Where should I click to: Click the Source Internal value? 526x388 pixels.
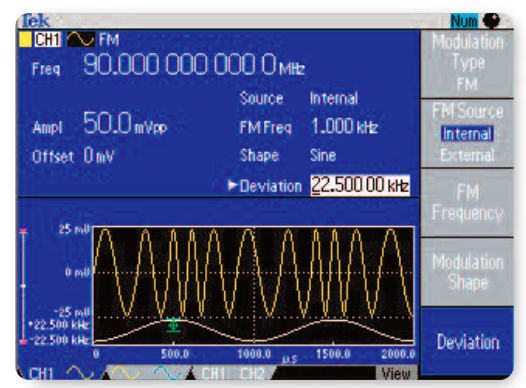[334, 98]
